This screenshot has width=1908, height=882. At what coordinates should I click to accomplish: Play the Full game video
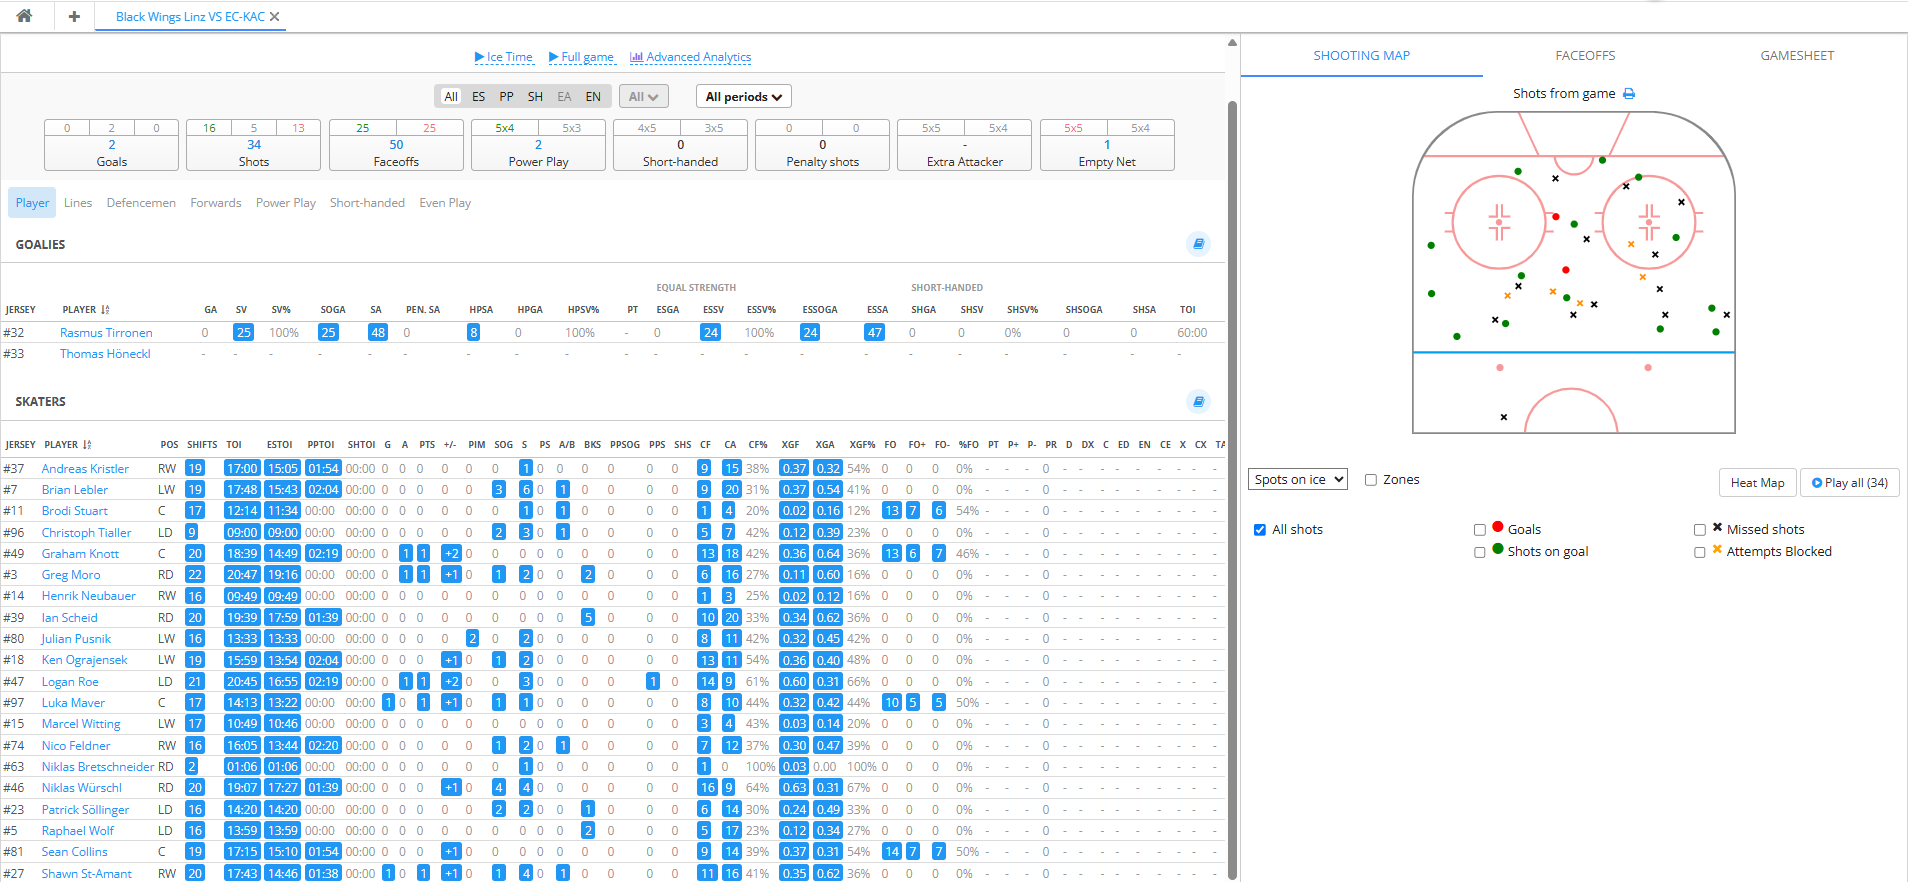pyautogui.click(x=581, y=57)
